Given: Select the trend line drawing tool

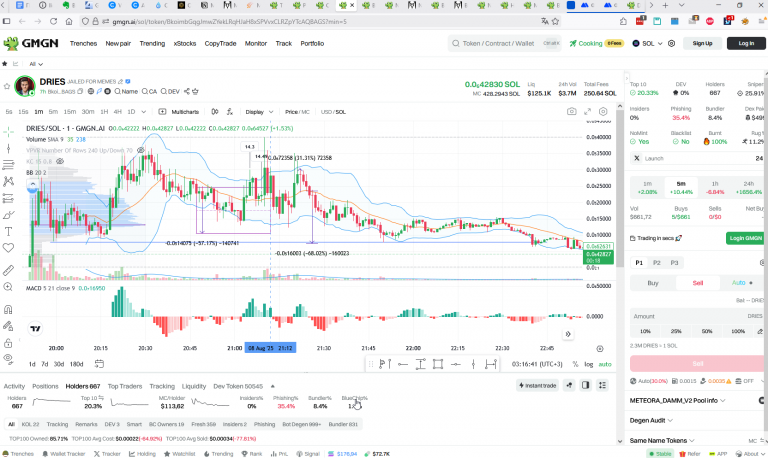Looking at the screenshot, I should pyautogui.click(x=8, y=148).
